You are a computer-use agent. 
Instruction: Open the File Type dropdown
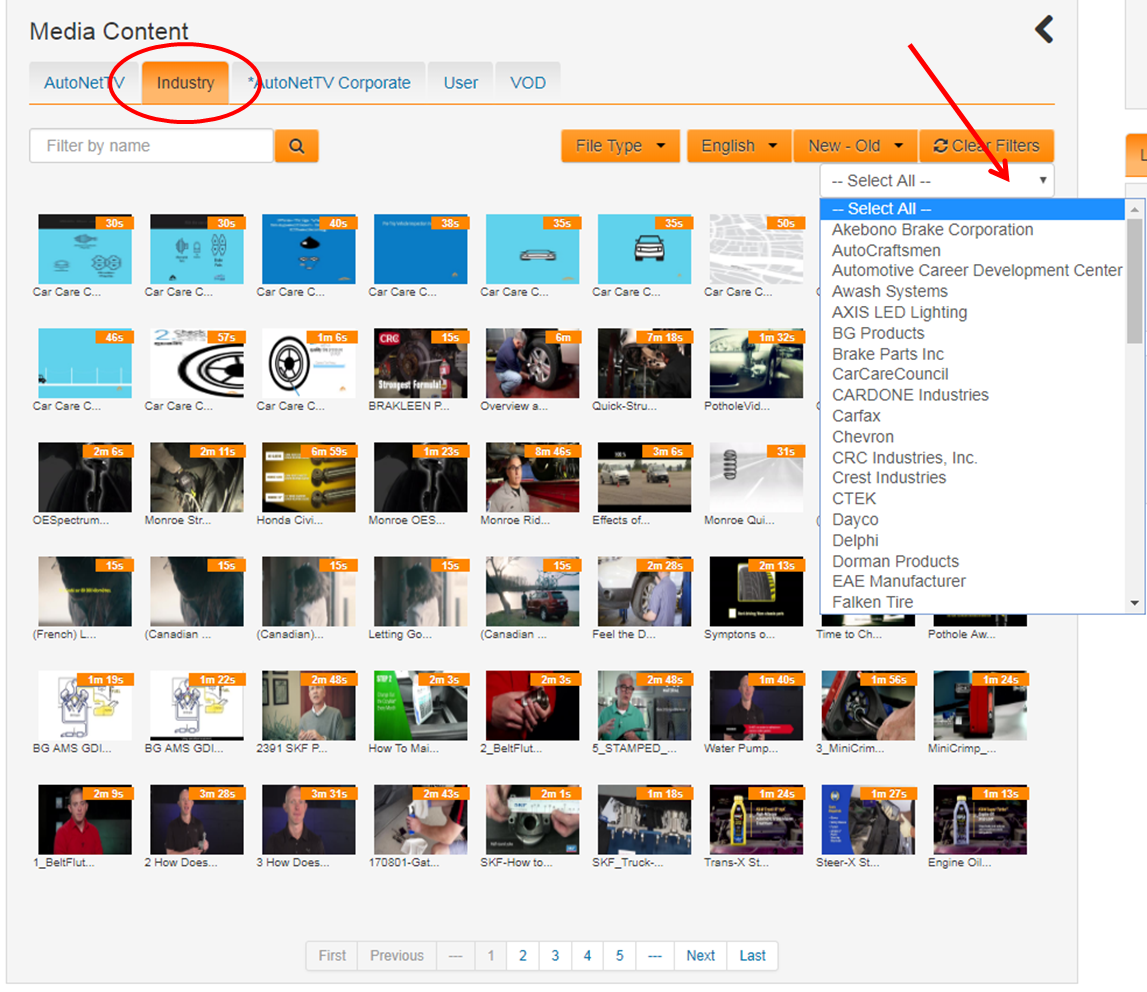click(620, 146)
